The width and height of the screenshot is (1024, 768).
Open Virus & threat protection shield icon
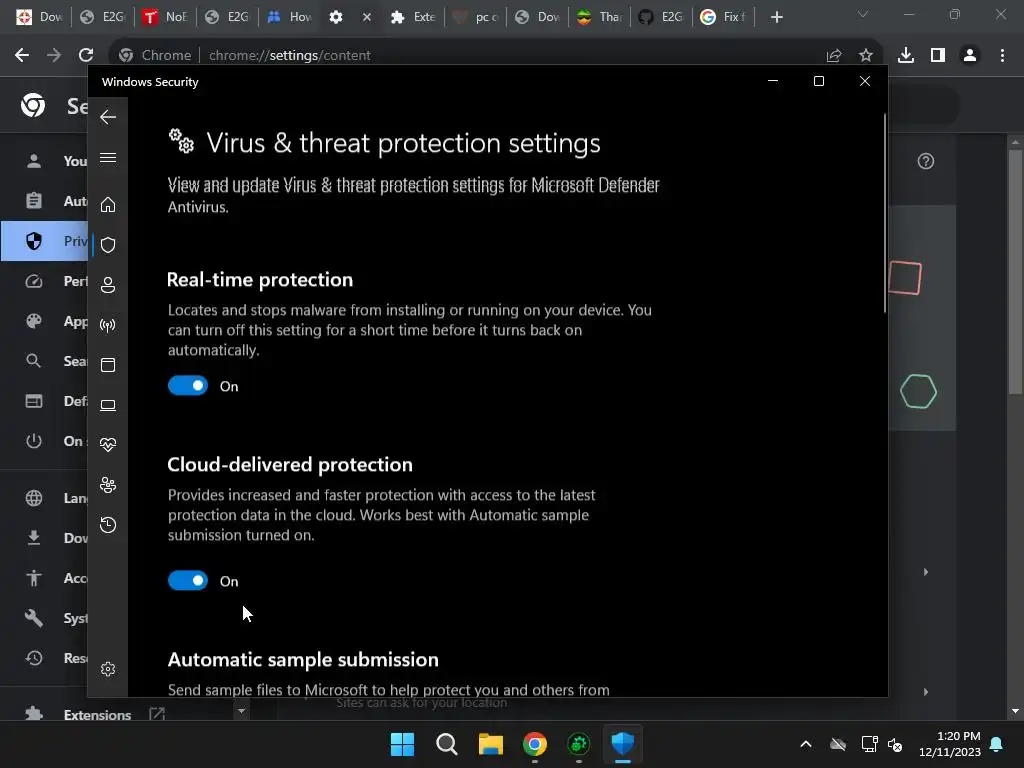(x=108, y=245)
